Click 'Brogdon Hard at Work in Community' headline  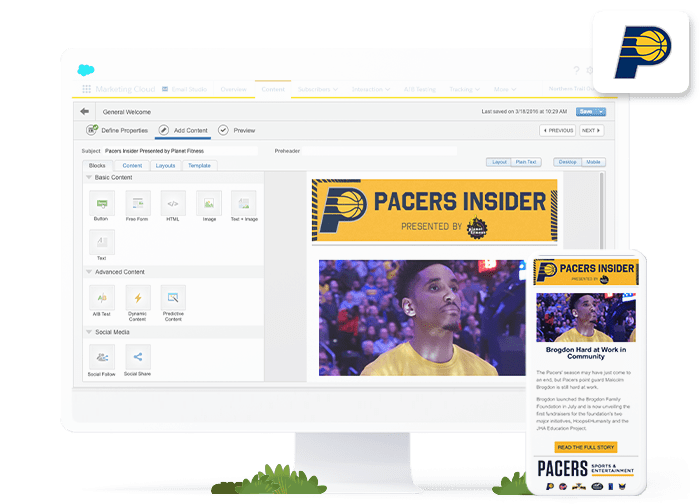tap(586, 353)
